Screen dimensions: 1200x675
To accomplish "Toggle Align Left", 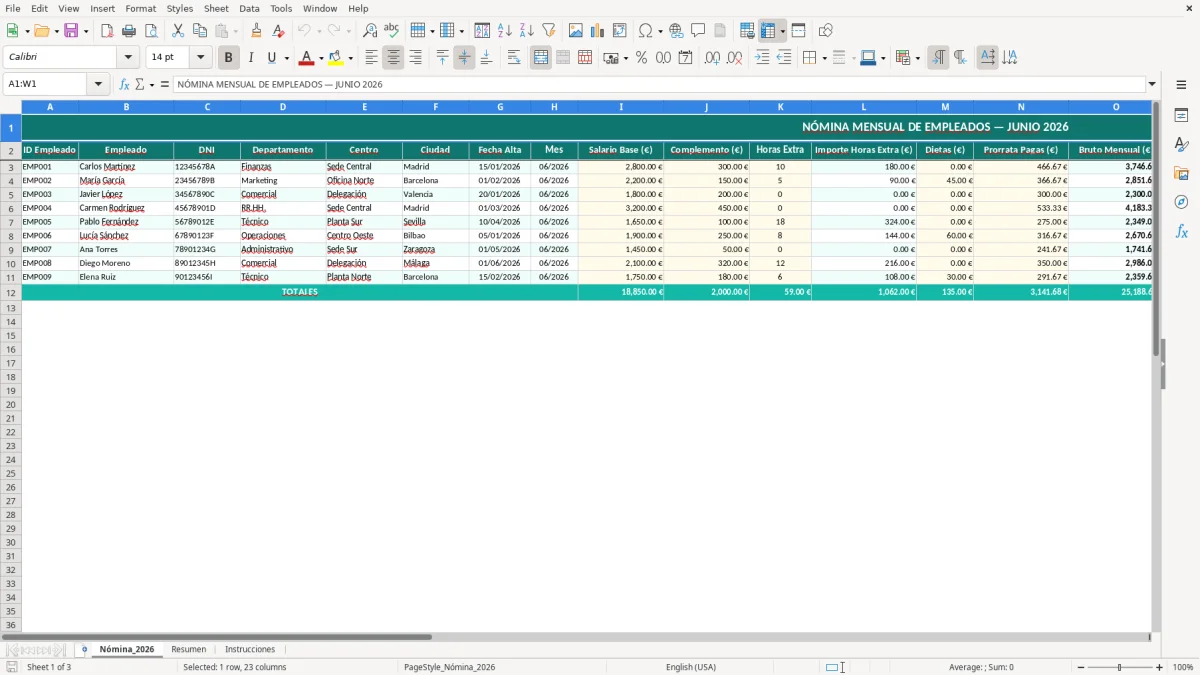I will 371,58.
